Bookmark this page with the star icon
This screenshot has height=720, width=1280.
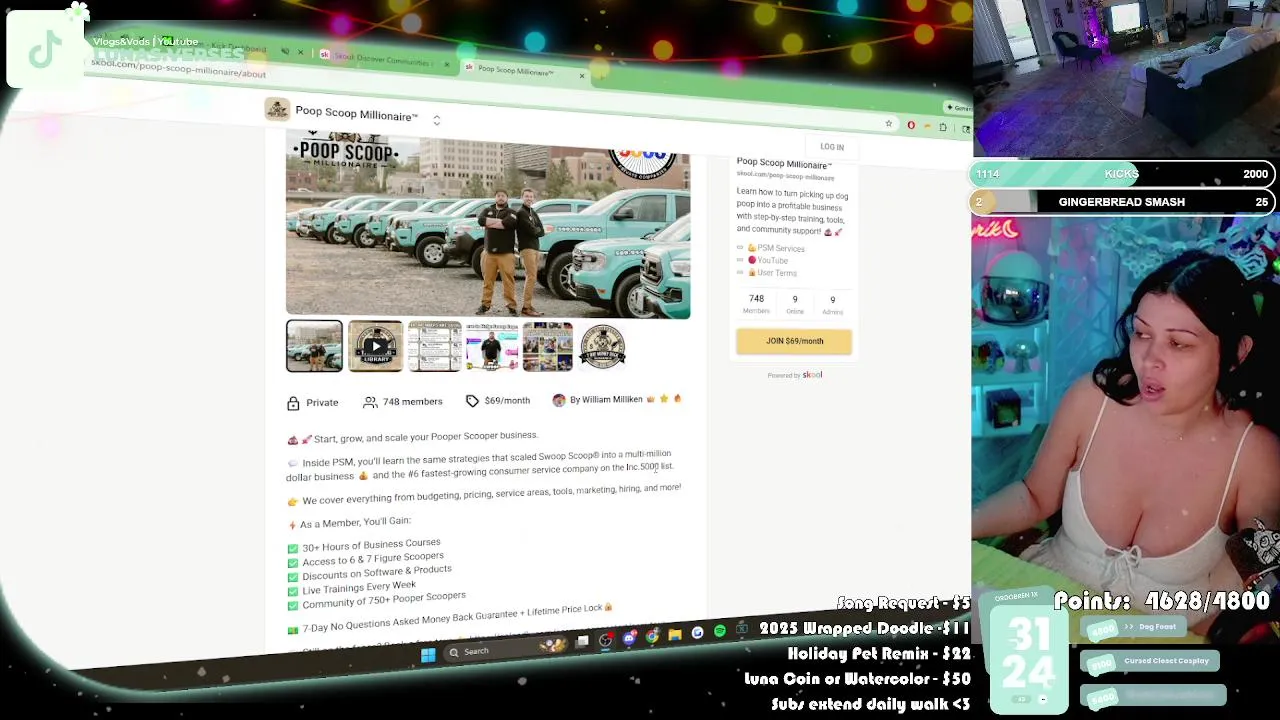[x=888, y=124]
